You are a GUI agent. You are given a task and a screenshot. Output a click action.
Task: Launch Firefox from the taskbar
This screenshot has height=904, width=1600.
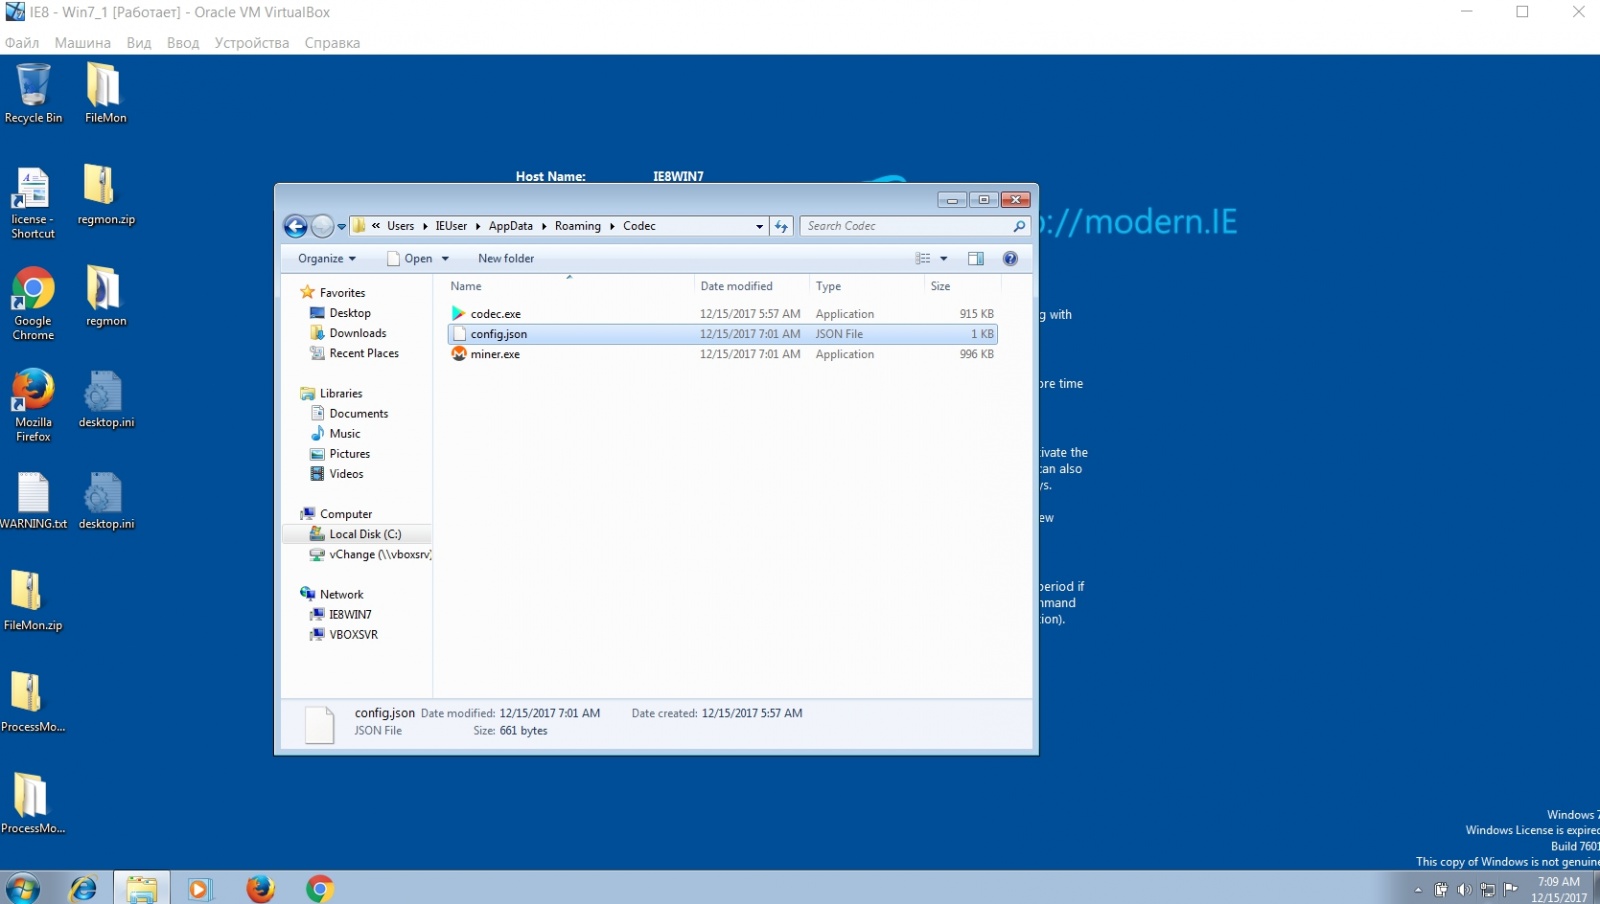point(260,888)
